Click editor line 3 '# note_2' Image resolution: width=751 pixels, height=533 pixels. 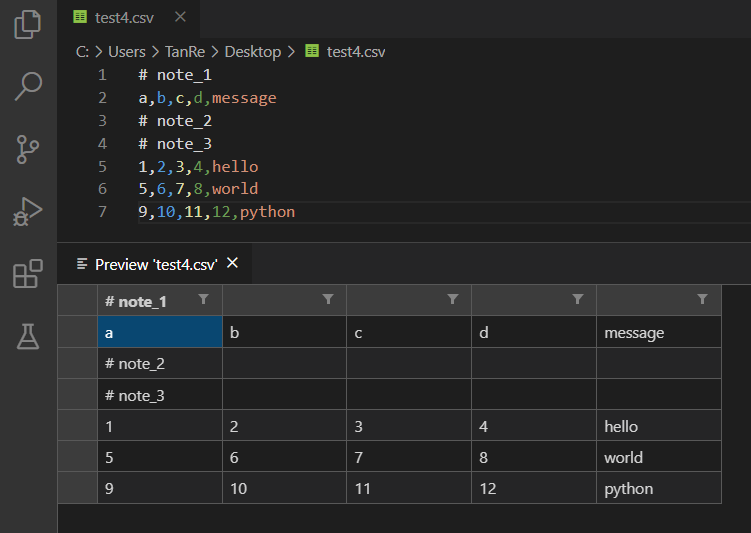[175, 121]
